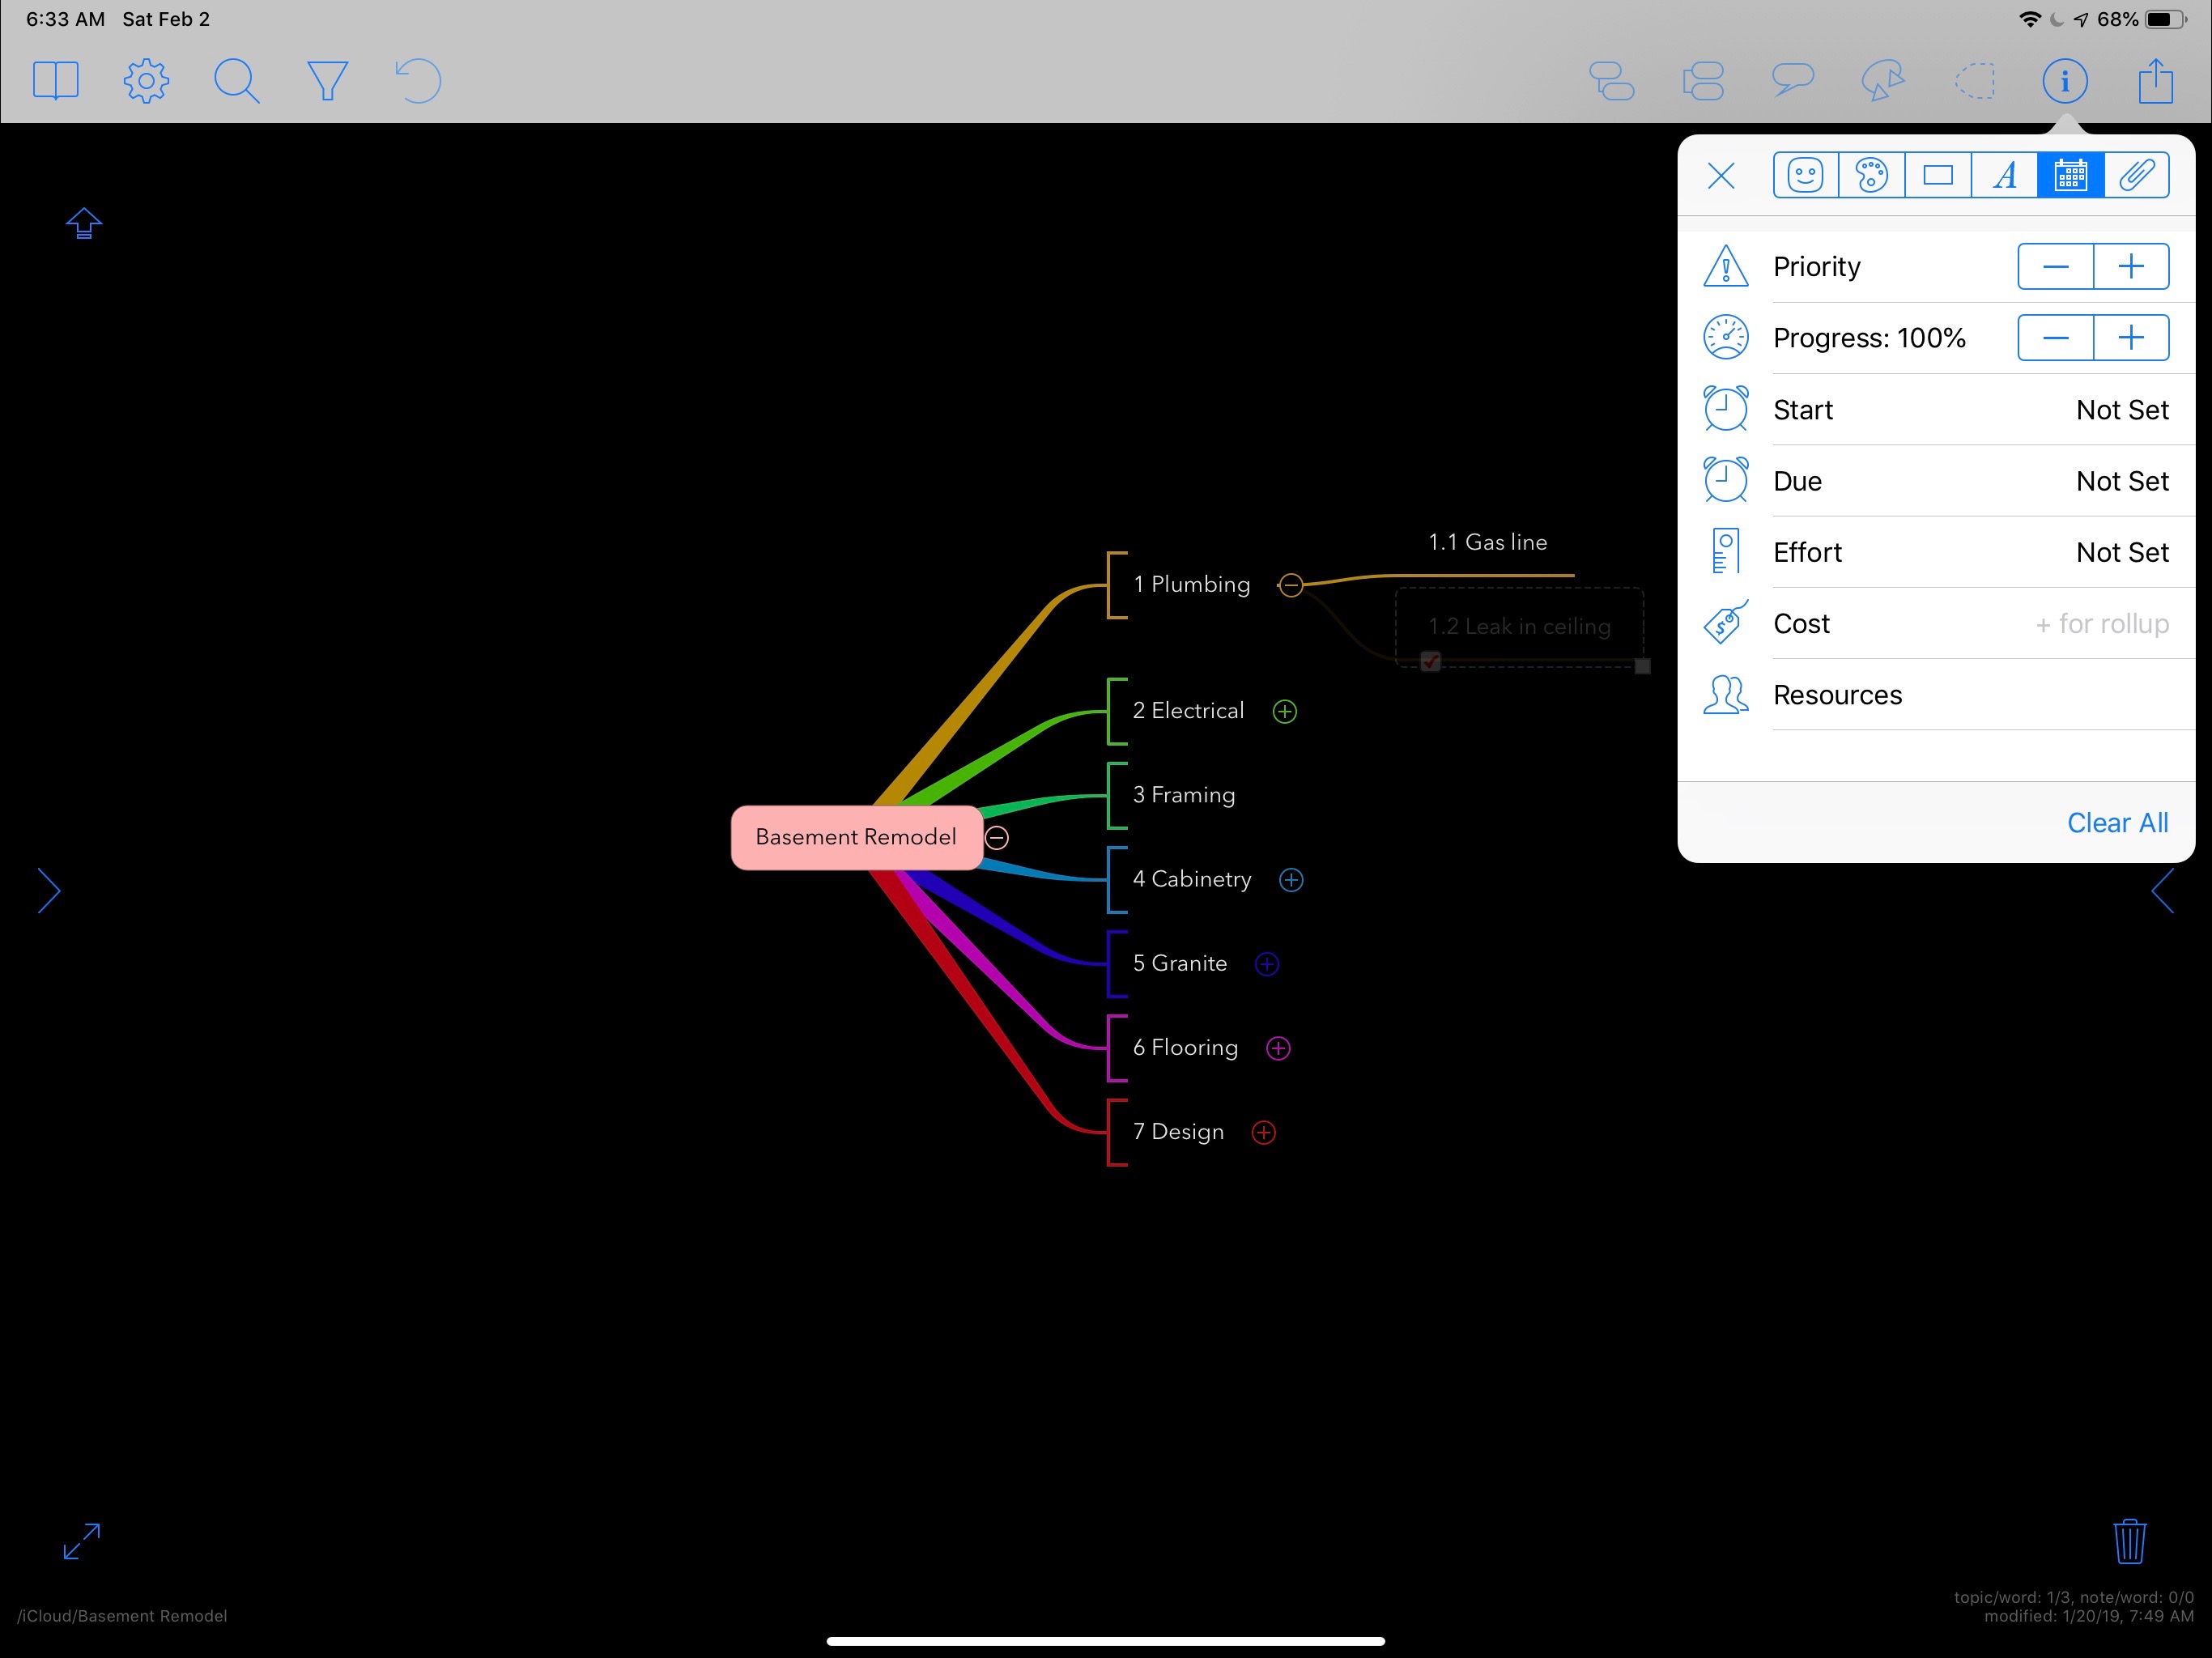Close the inspector popover with X

pos(1721,176)
